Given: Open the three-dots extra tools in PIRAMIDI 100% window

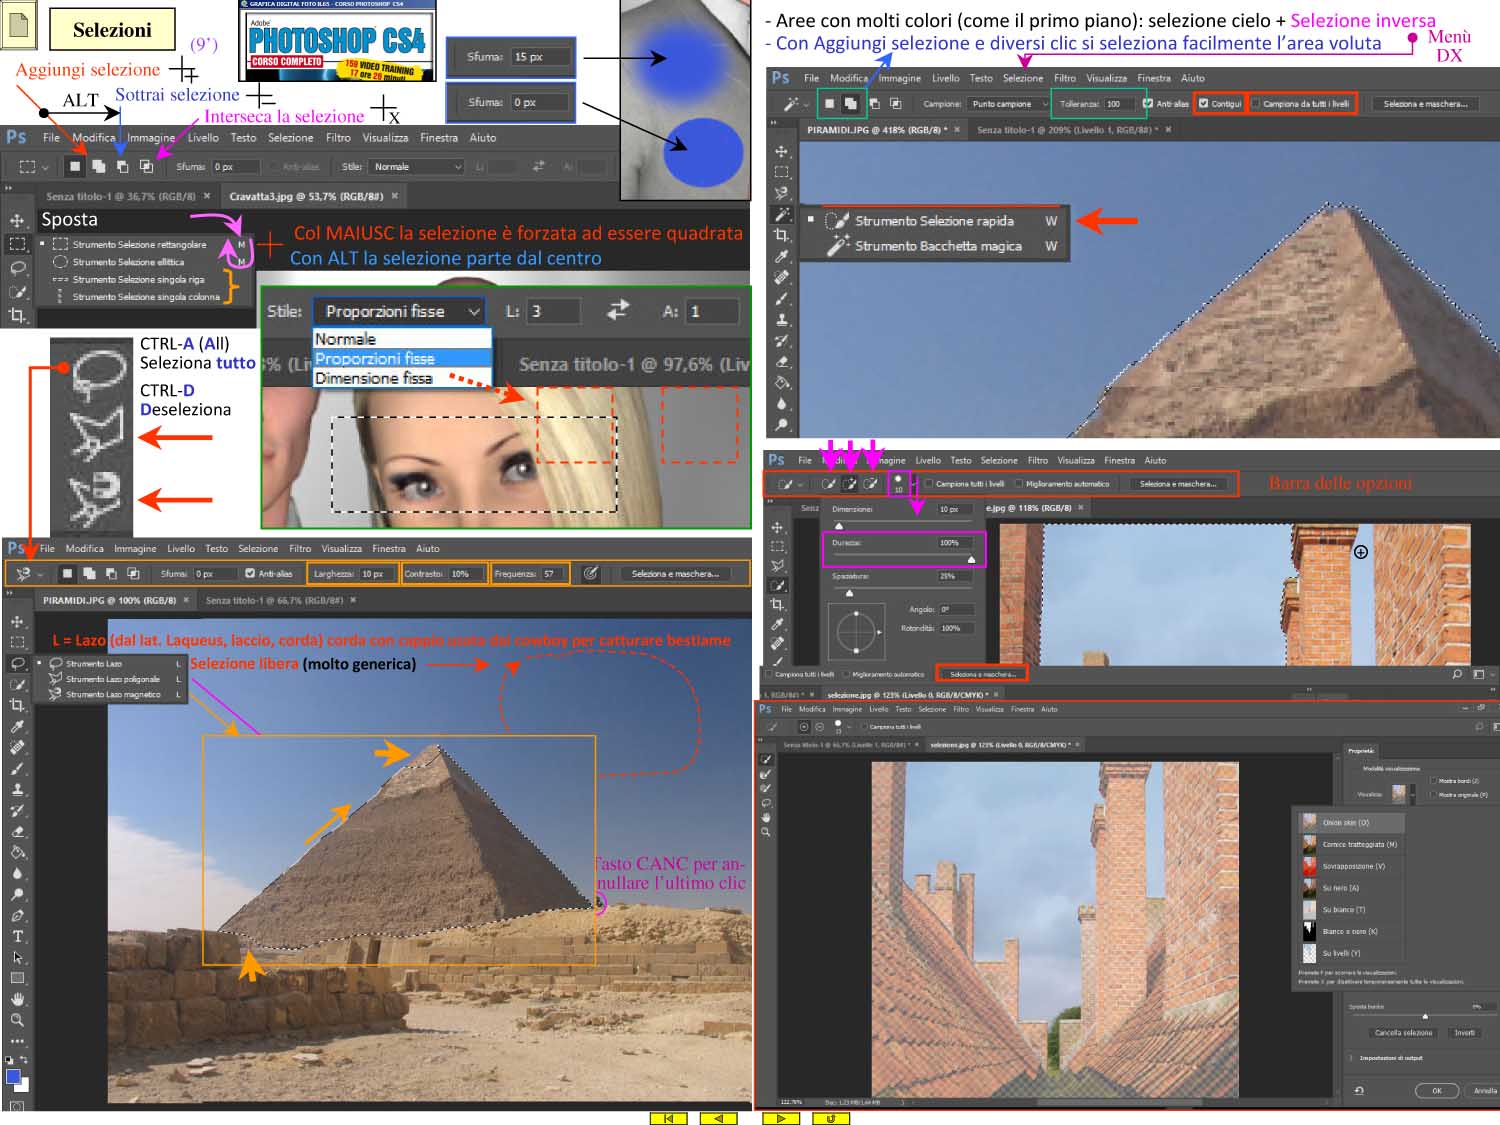Looking at the screenshot, I should [x=17, y=1041].
